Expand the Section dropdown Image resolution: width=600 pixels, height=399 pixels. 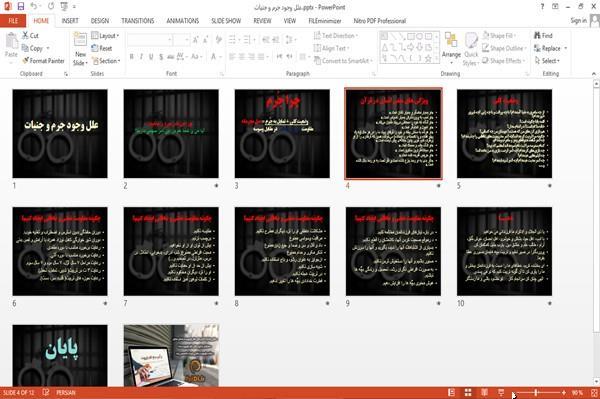(106, 61)
